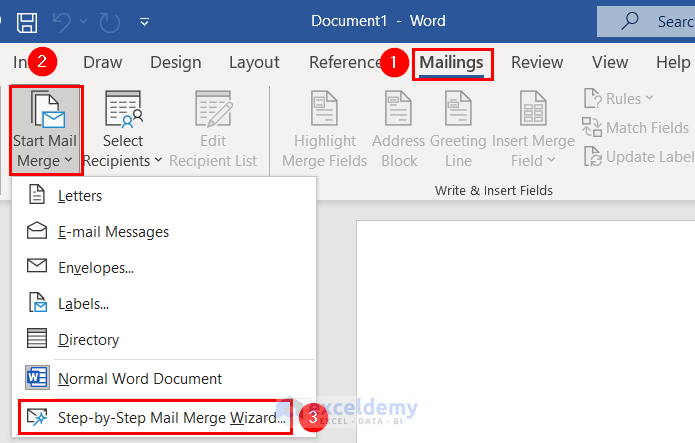Insert a Greeting Line
The image size is (695, 443).
458,129
